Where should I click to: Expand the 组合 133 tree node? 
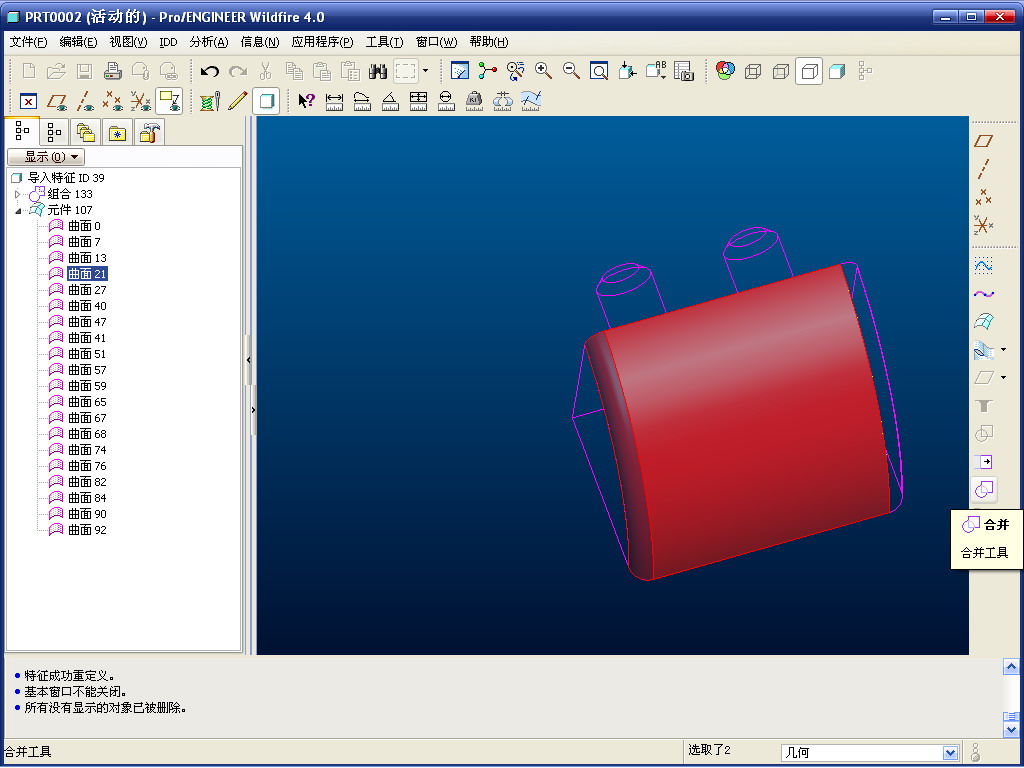click(18, 194)
